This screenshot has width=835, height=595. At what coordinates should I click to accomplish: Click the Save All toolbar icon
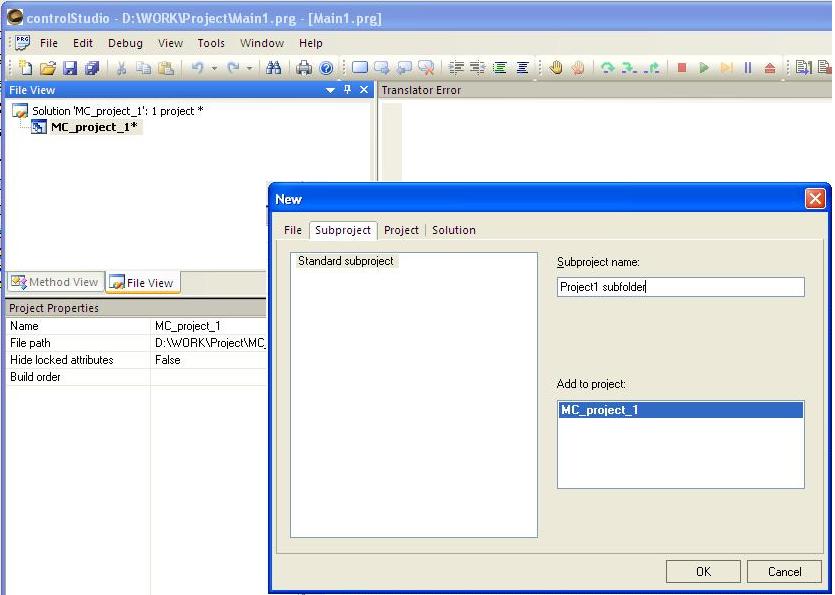coord(92,68)
